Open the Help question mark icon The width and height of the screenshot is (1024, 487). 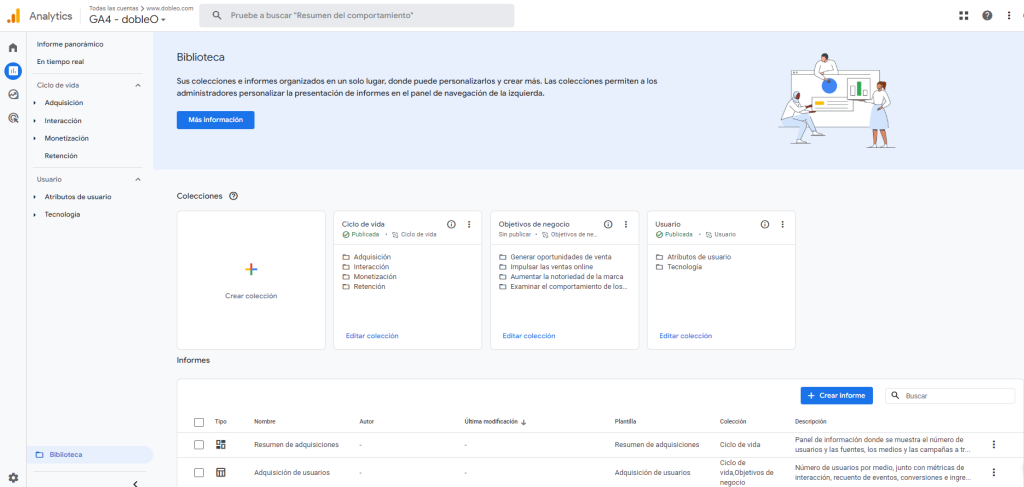point(987,15)
